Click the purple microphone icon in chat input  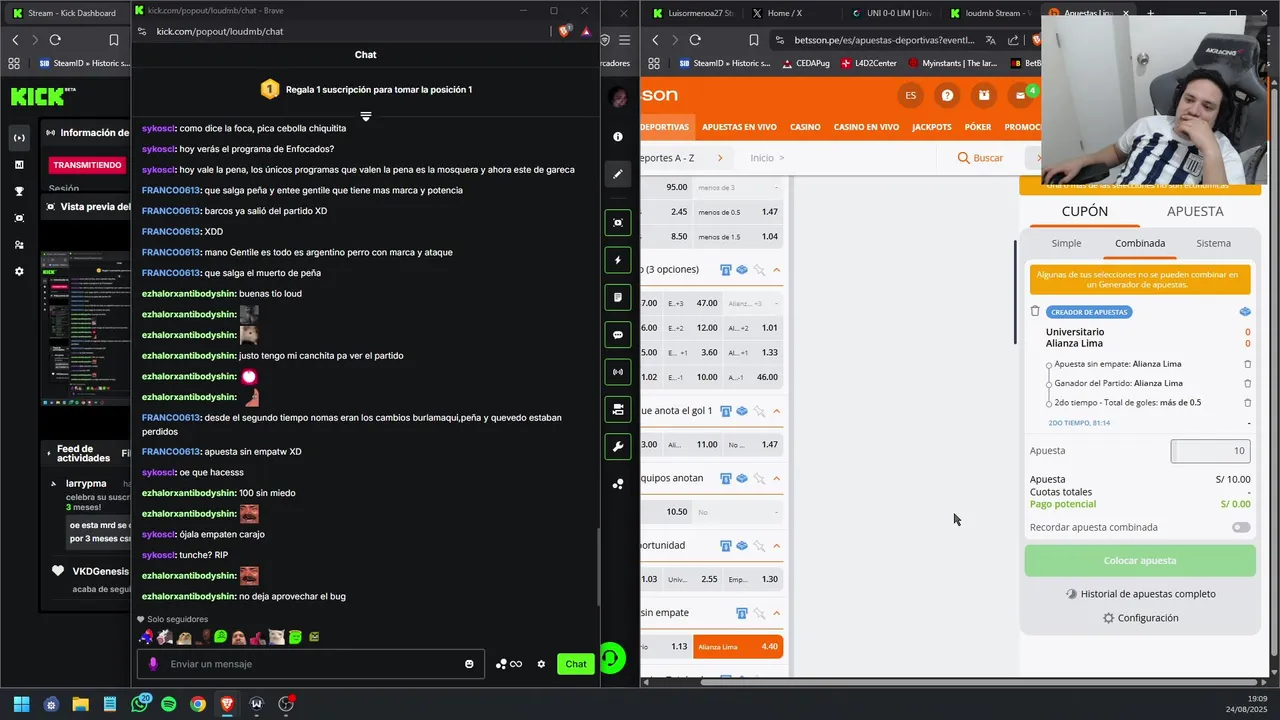click(x=153, y=664)
